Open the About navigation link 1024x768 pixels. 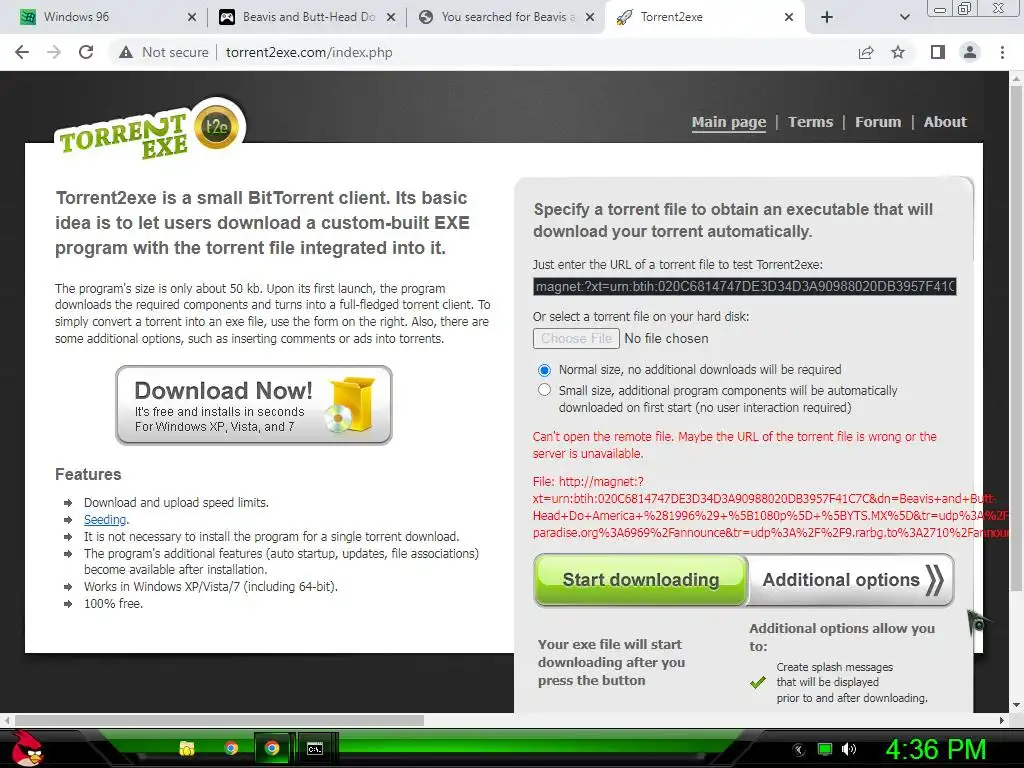click(945, 122)
